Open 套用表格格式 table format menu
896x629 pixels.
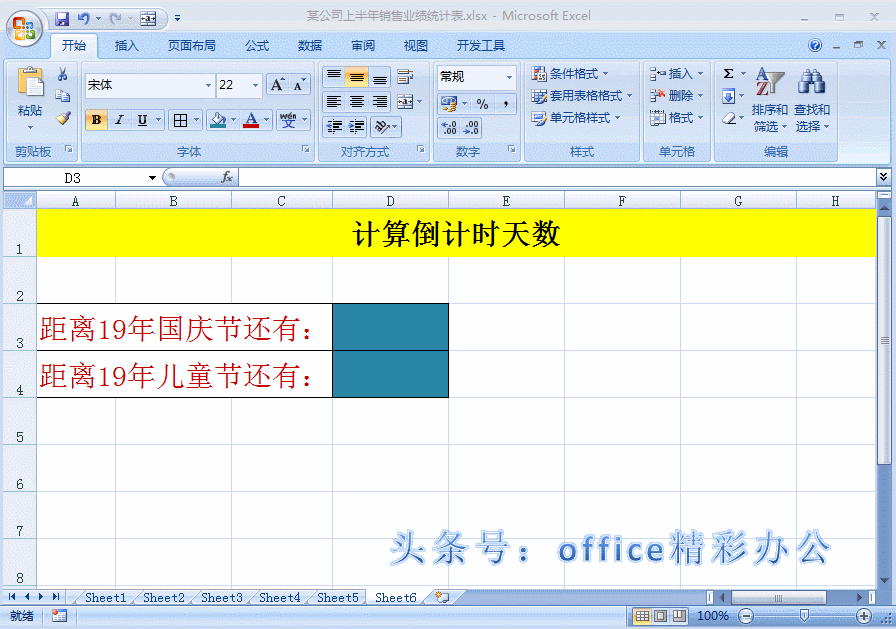(x=581, y=95)
